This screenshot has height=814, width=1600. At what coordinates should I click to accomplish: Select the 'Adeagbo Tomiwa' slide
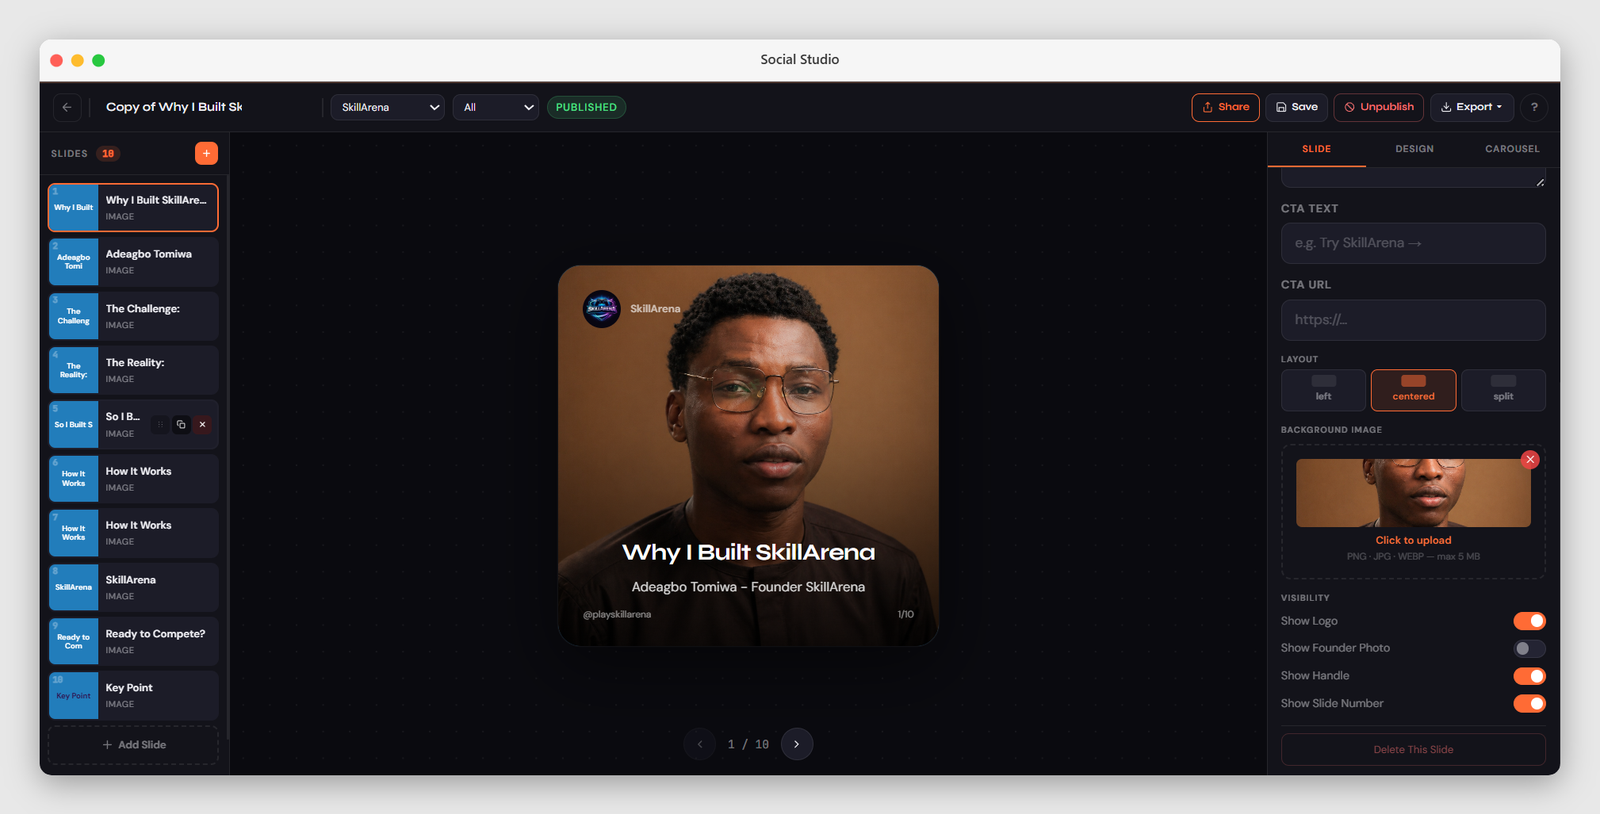[x=134, y=262]
